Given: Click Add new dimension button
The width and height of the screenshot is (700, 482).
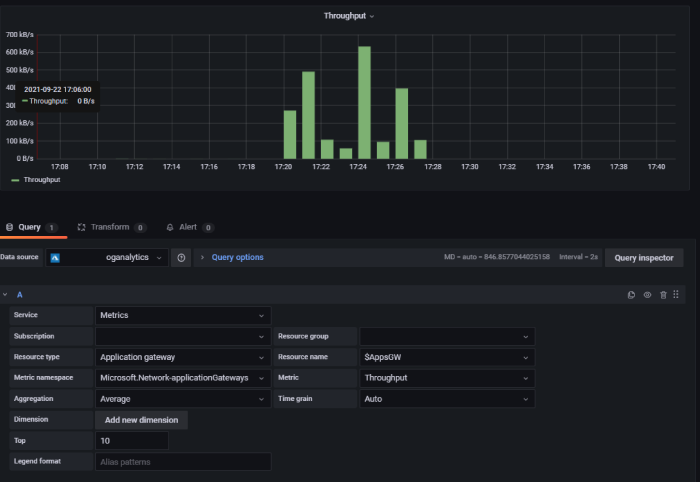Looking at the screenshot, I should (x=141, y=420).
